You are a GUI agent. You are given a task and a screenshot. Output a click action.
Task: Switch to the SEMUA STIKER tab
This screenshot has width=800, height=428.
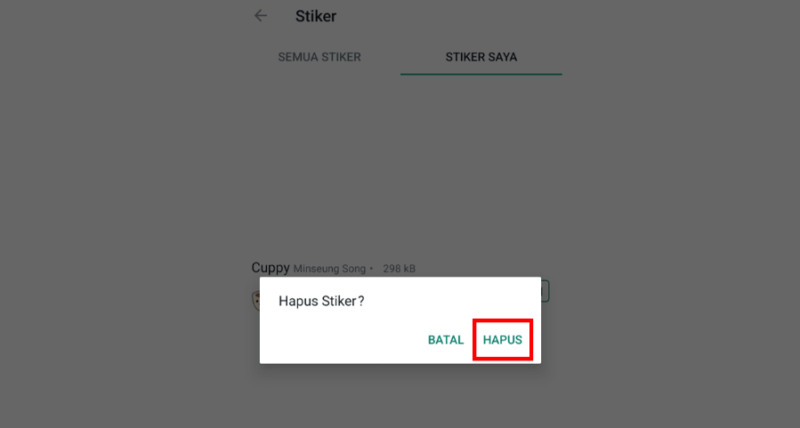click(x=319, y=57)
